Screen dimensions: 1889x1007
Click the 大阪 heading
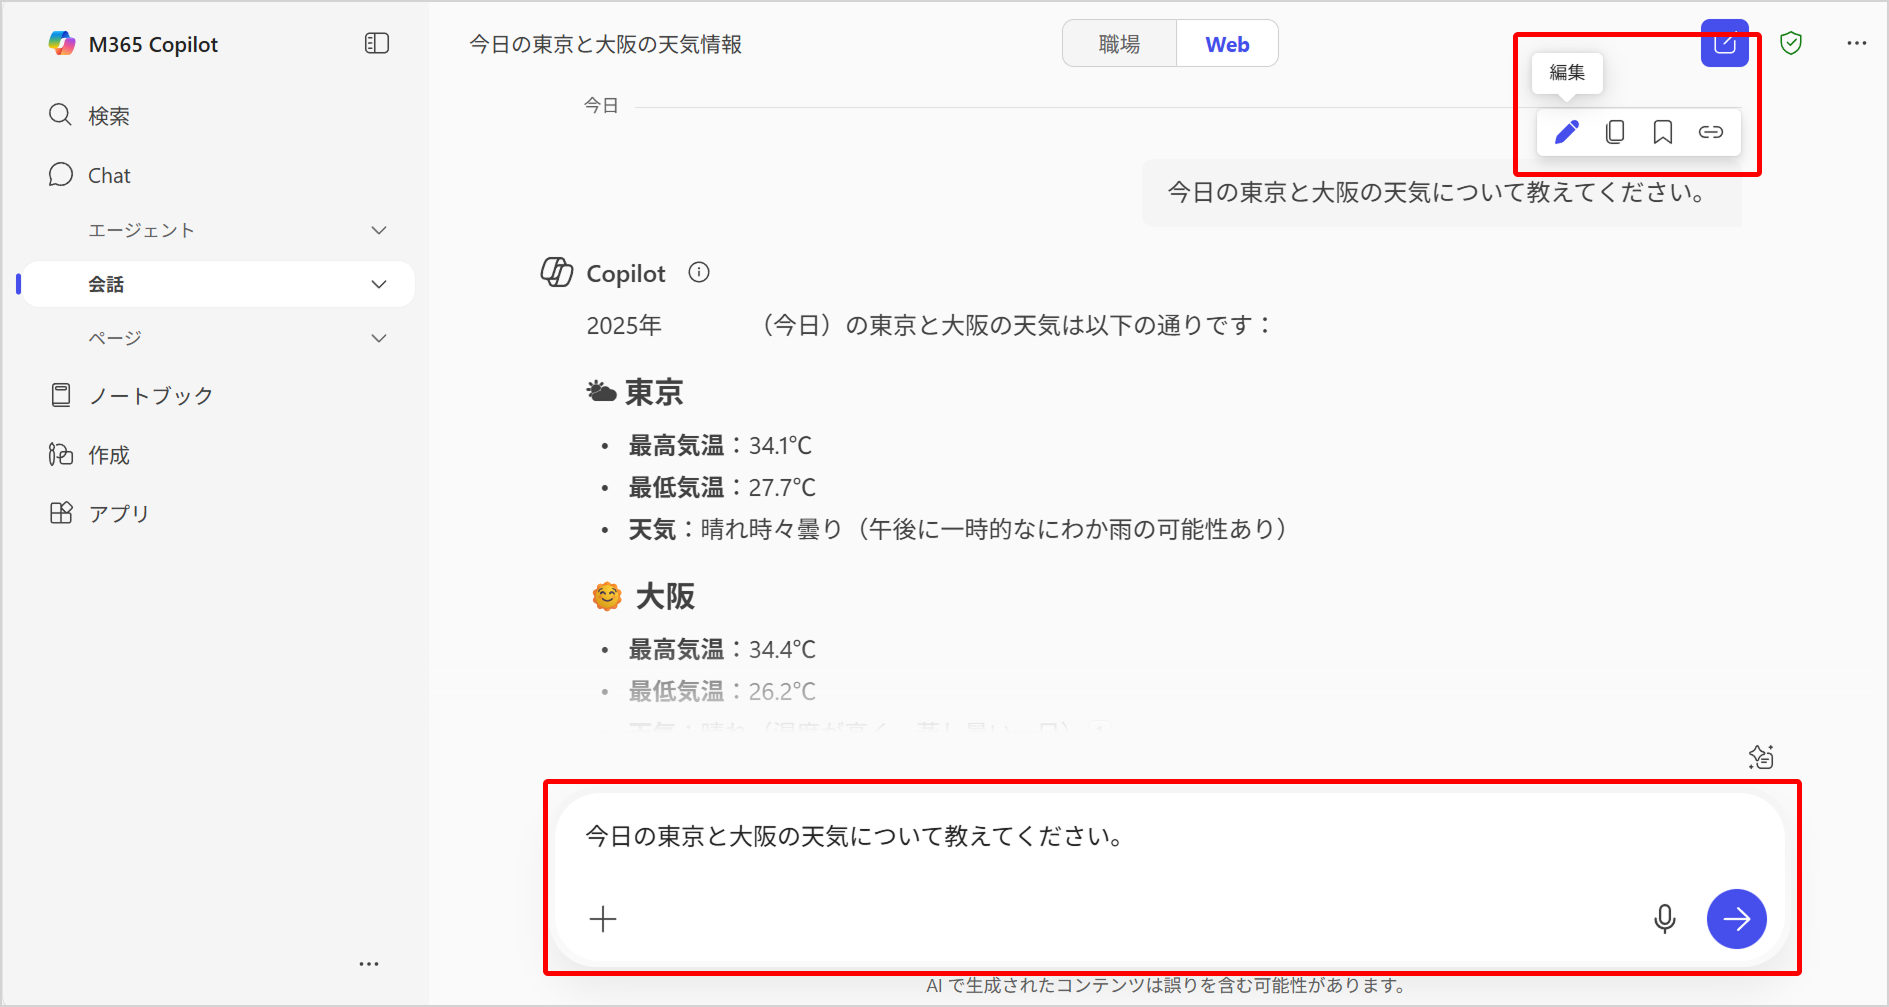pos(665,596)
